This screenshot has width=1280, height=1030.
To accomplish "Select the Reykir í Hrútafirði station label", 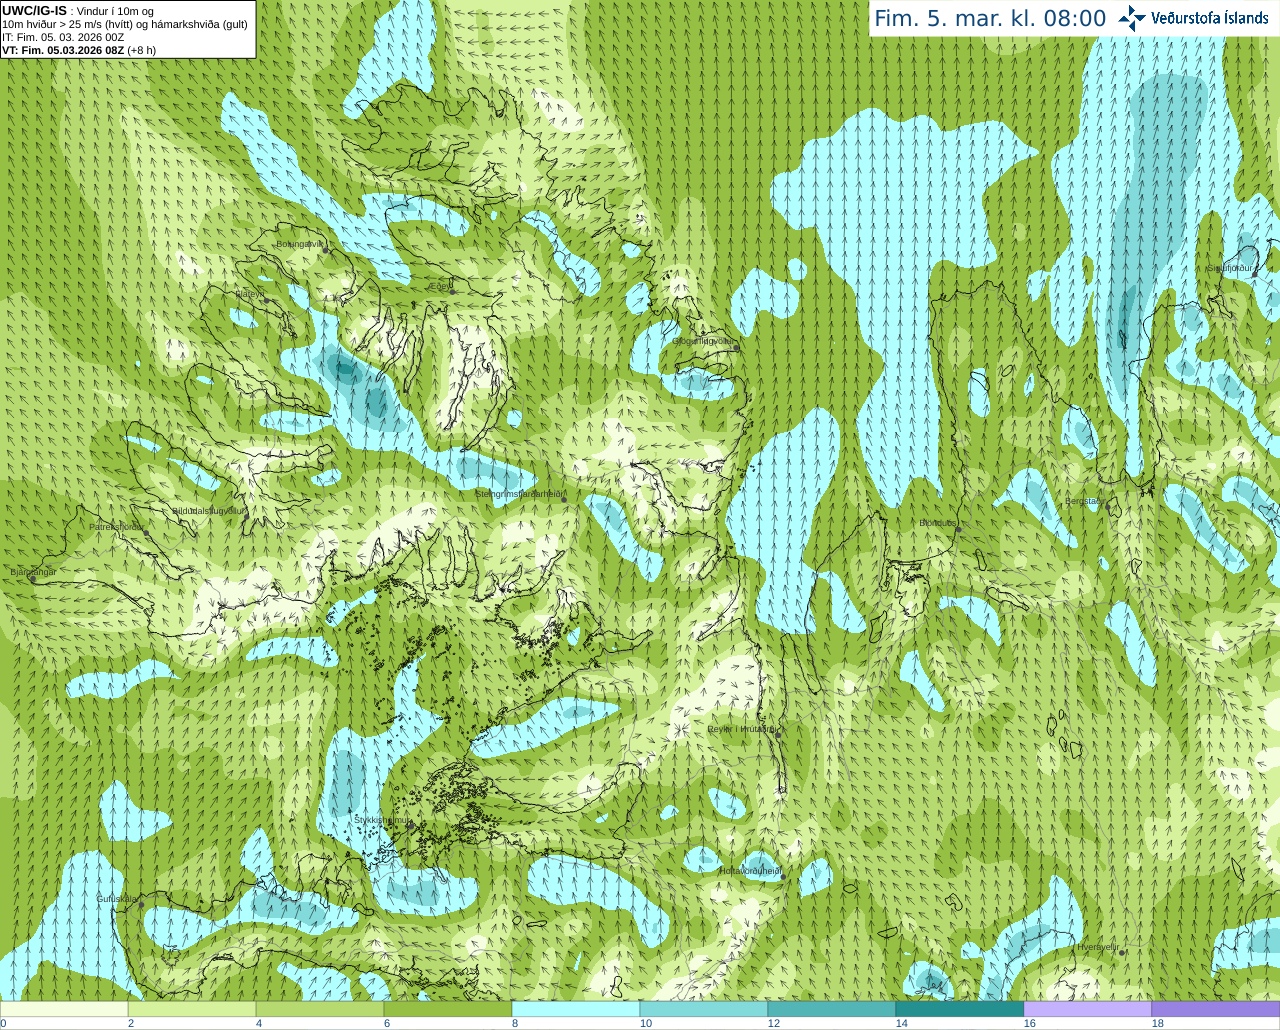I will 741,729.
